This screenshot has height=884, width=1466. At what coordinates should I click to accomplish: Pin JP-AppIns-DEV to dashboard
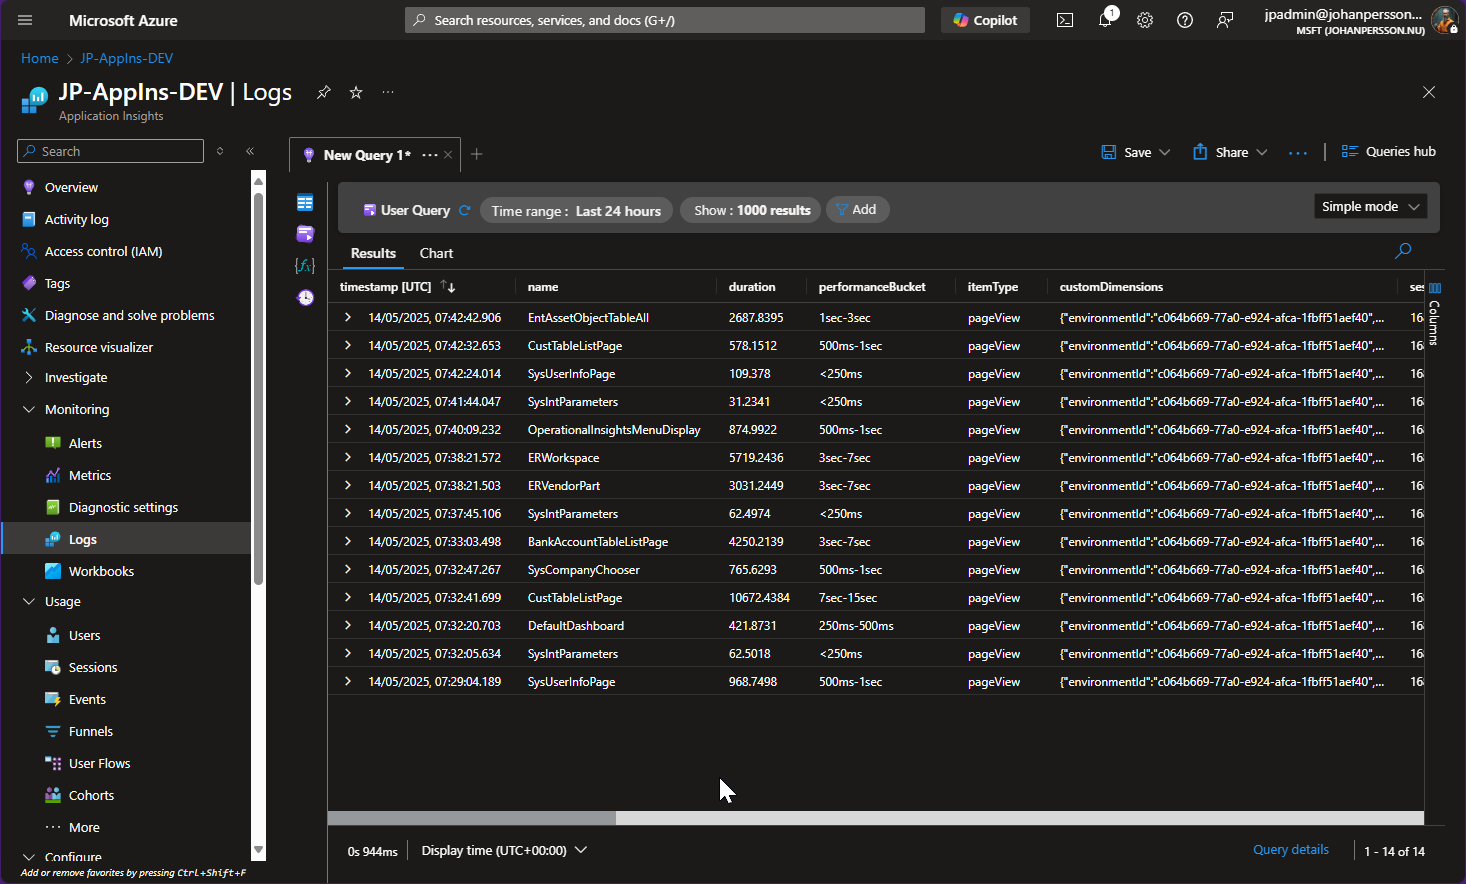324,92
